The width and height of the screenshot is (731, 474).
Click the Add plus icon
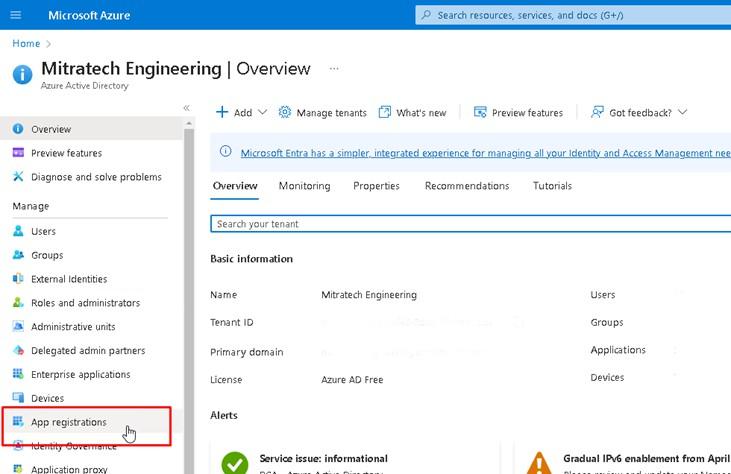point(222,112)
